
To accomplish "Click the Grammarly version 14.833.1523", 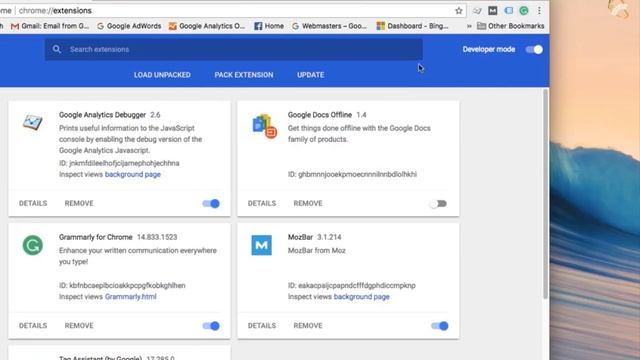I will click(157, 237).
